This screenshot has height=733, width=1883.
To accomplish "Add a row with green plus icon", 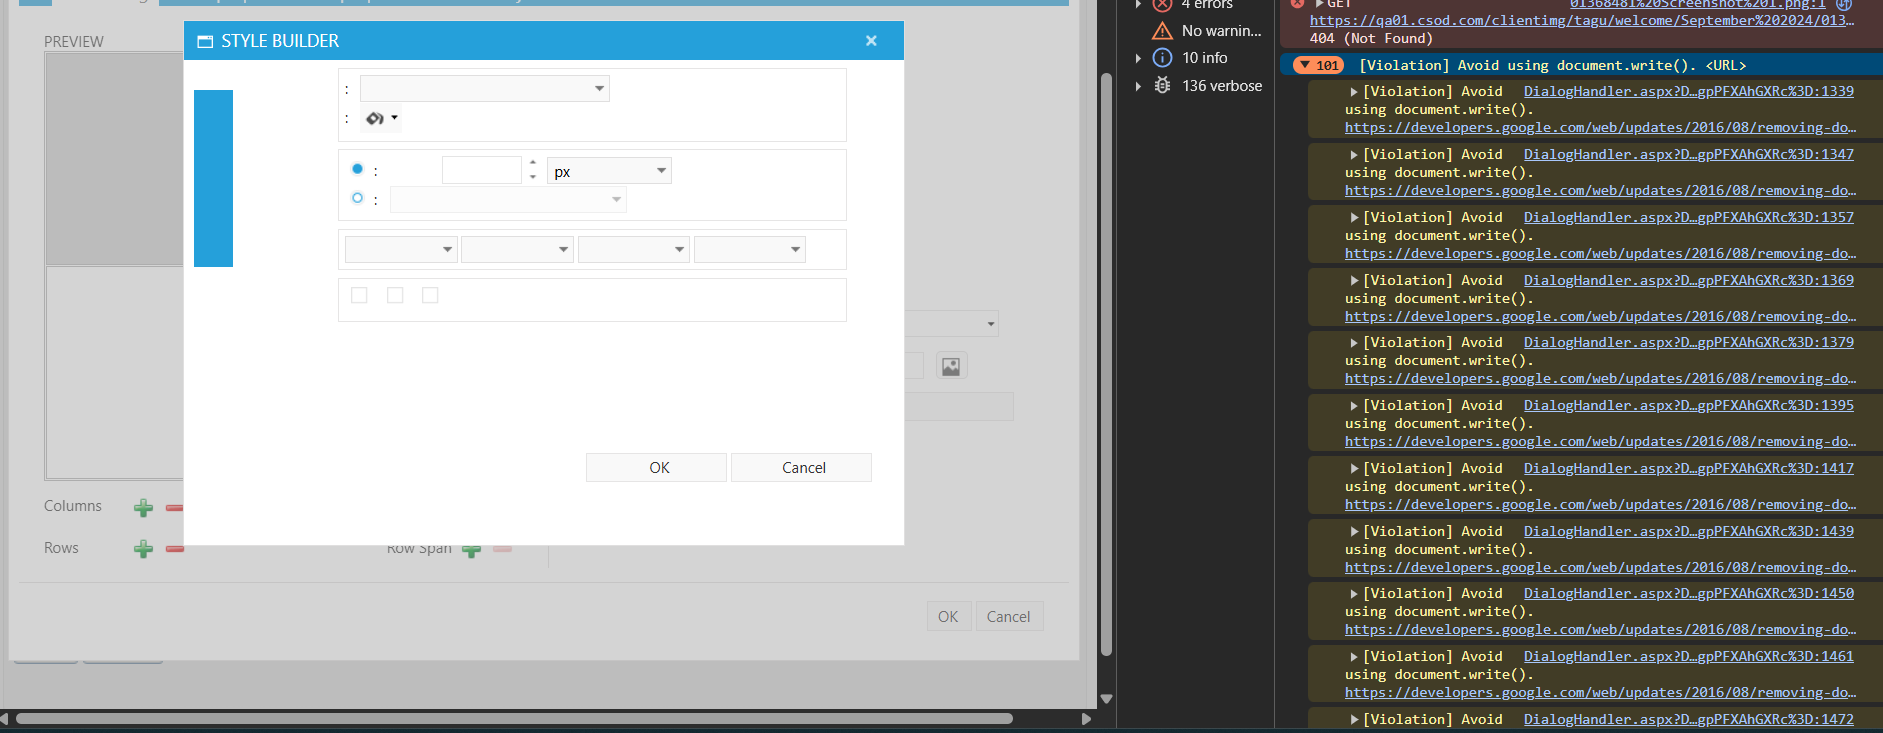I will pyautogui.click(x=143, y=549).
